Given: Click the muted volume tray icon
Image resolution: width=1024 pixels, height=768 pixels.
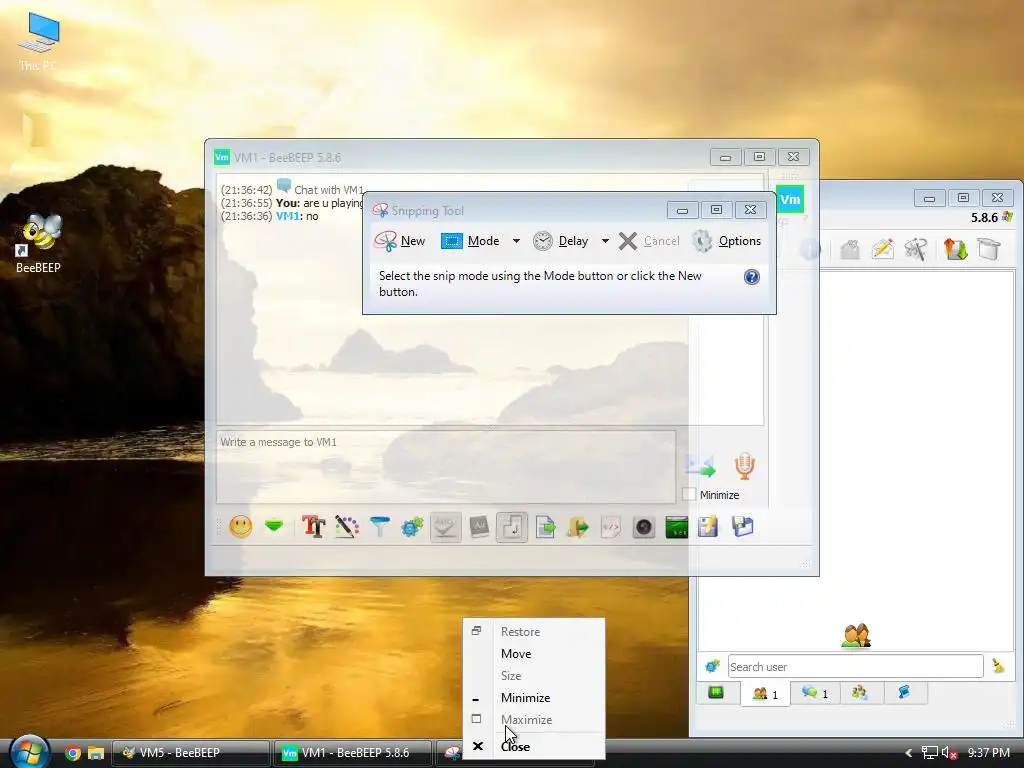Looking at the screenshot, I should (949, 753).
